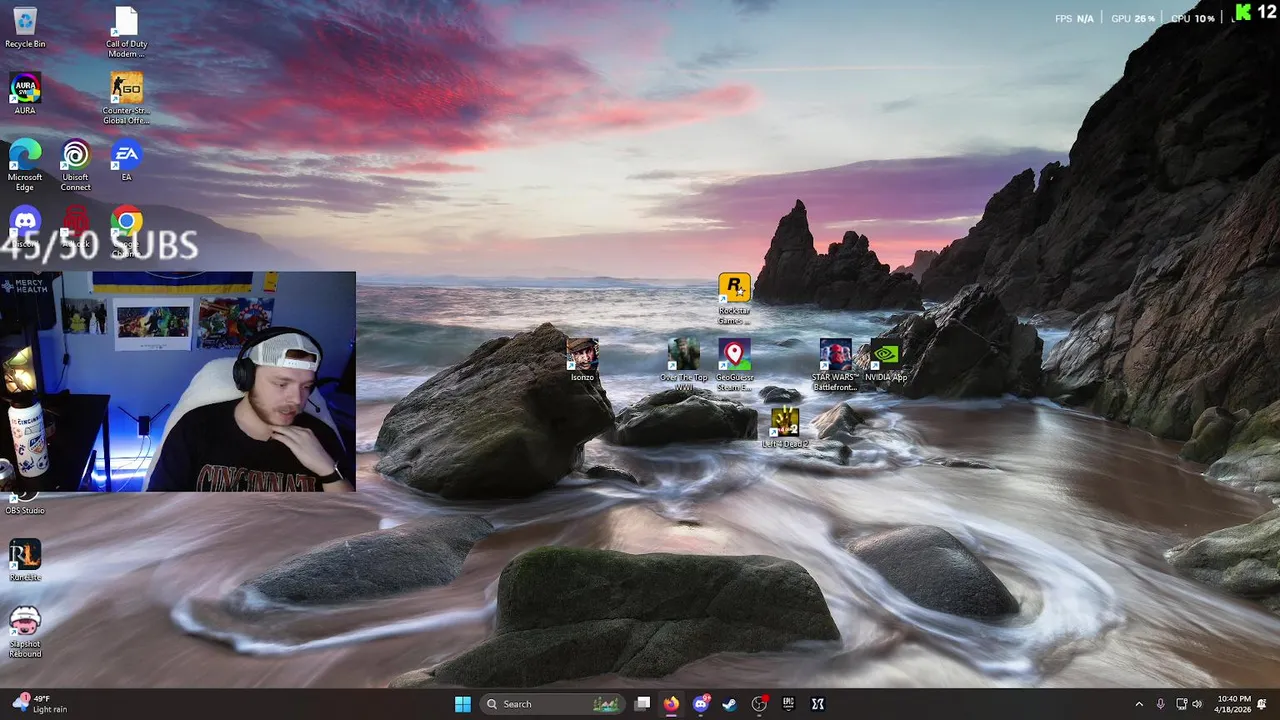Open the Slapshot Rebound desktop icon
1280x720 pixels.
click(25, 631)
